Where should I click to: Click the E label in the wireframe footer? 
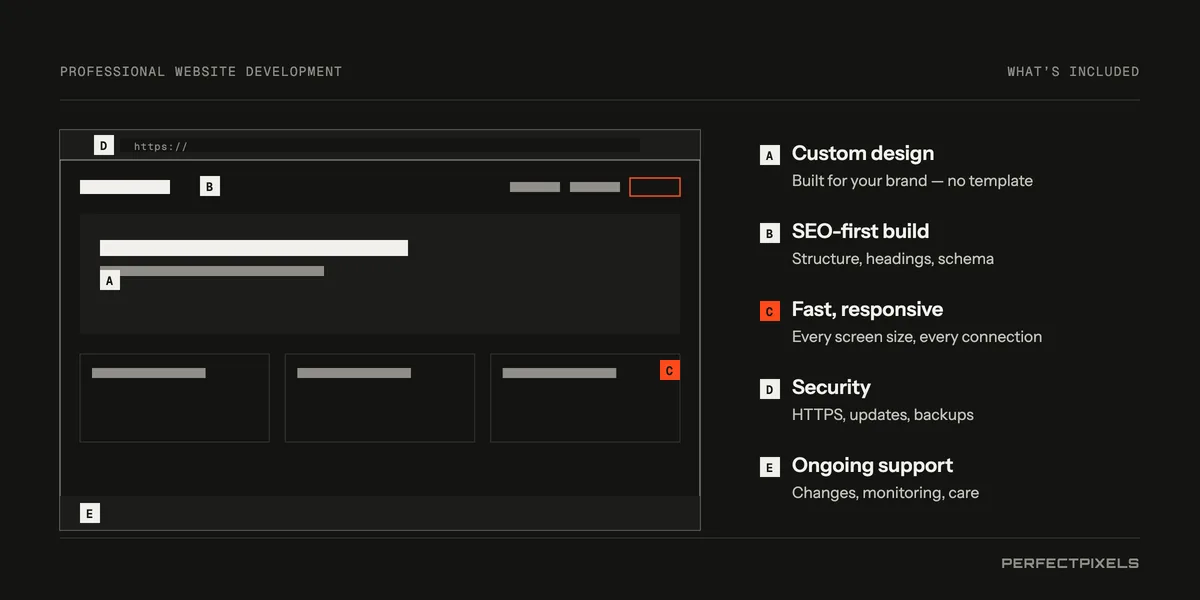(90, 514)
